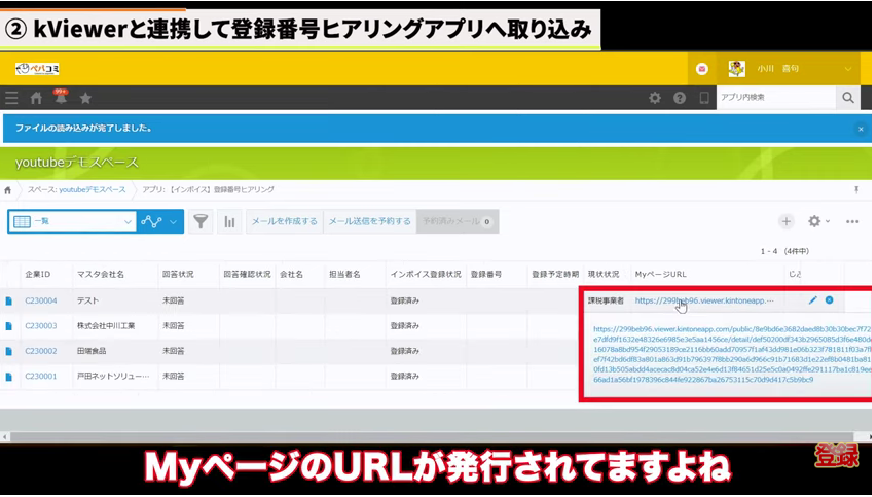Open the settings gear in header
This screenshot has height=497, width=872.
click(x=655, y=98)
